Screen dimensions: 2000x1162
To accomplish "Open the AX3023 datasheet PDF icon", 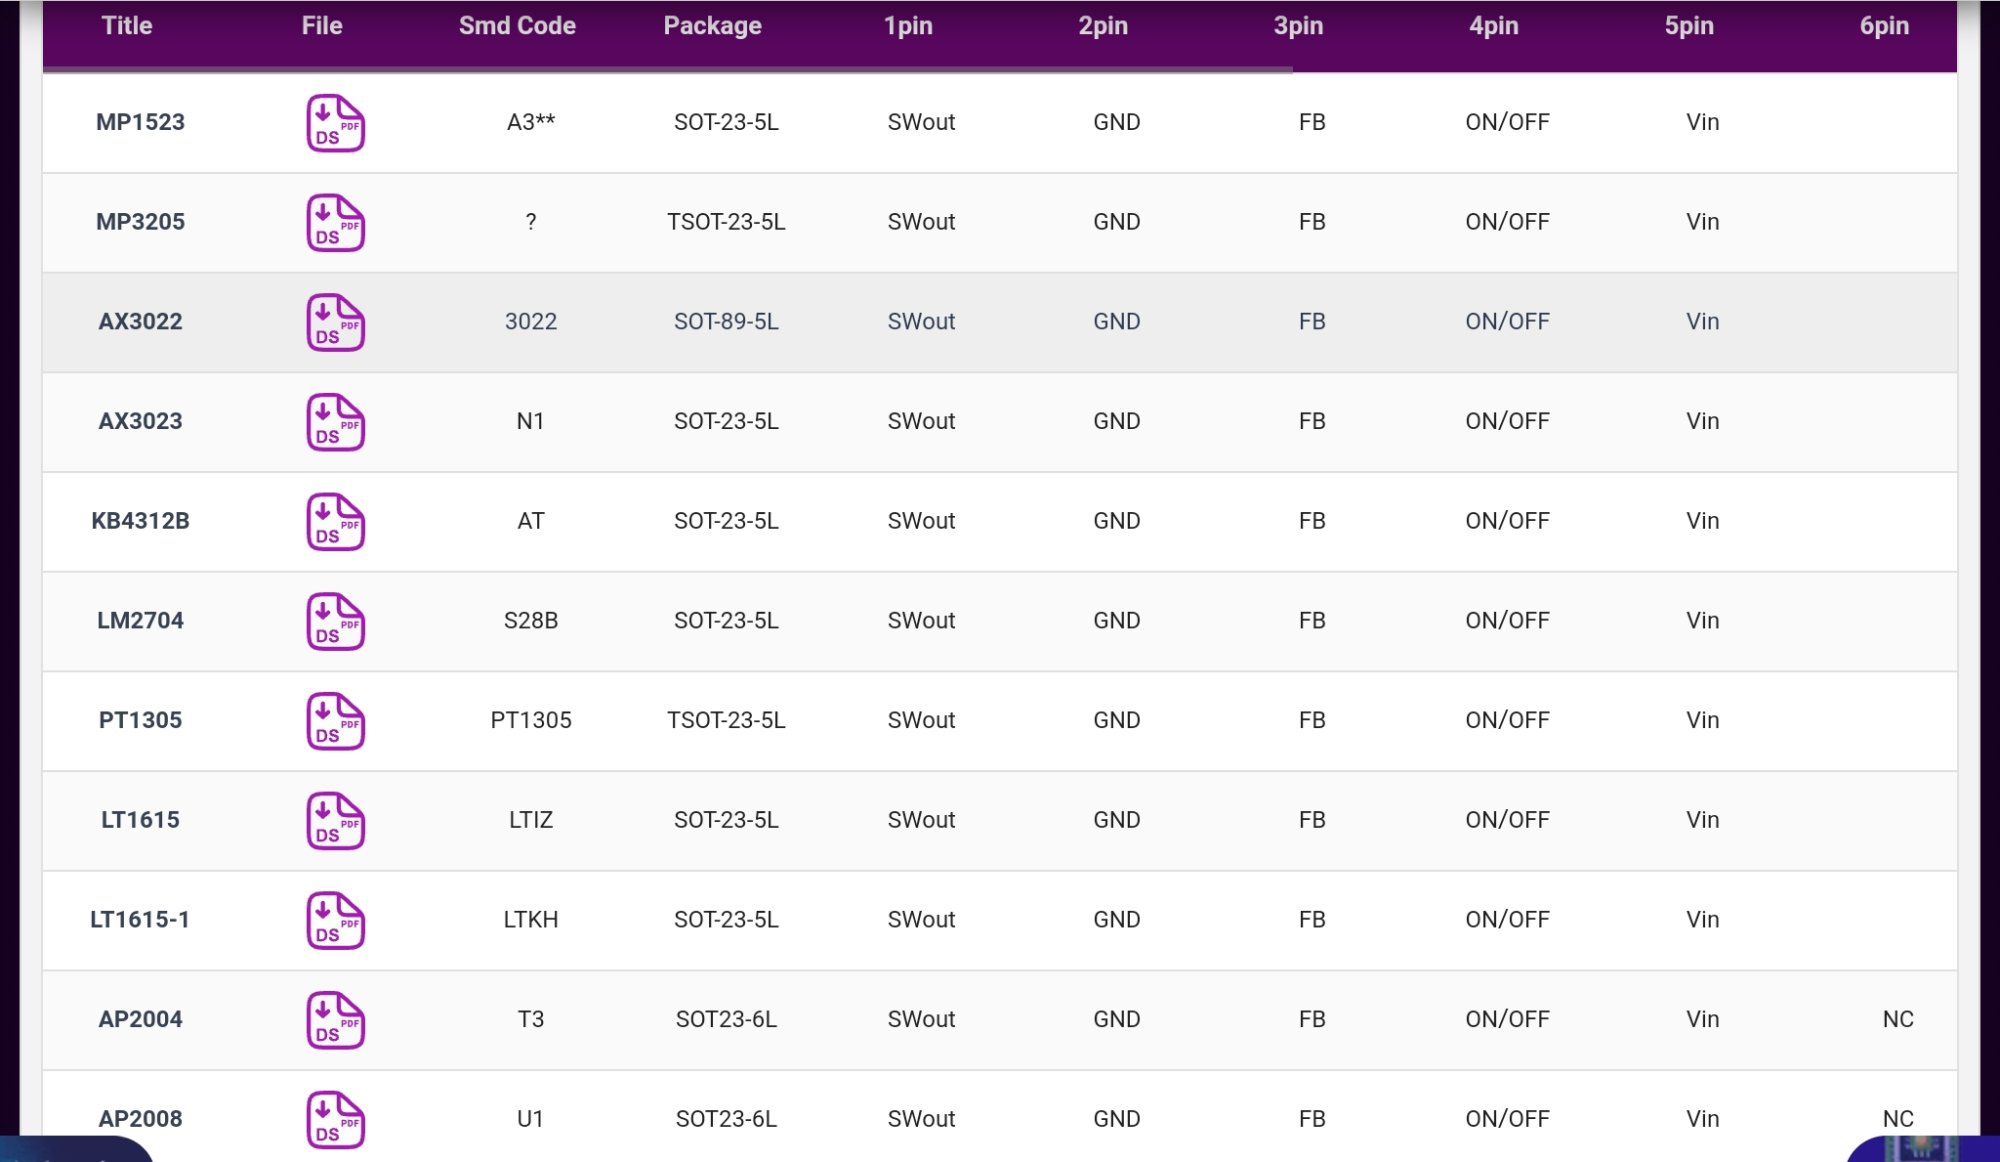I will pos(335,422).
